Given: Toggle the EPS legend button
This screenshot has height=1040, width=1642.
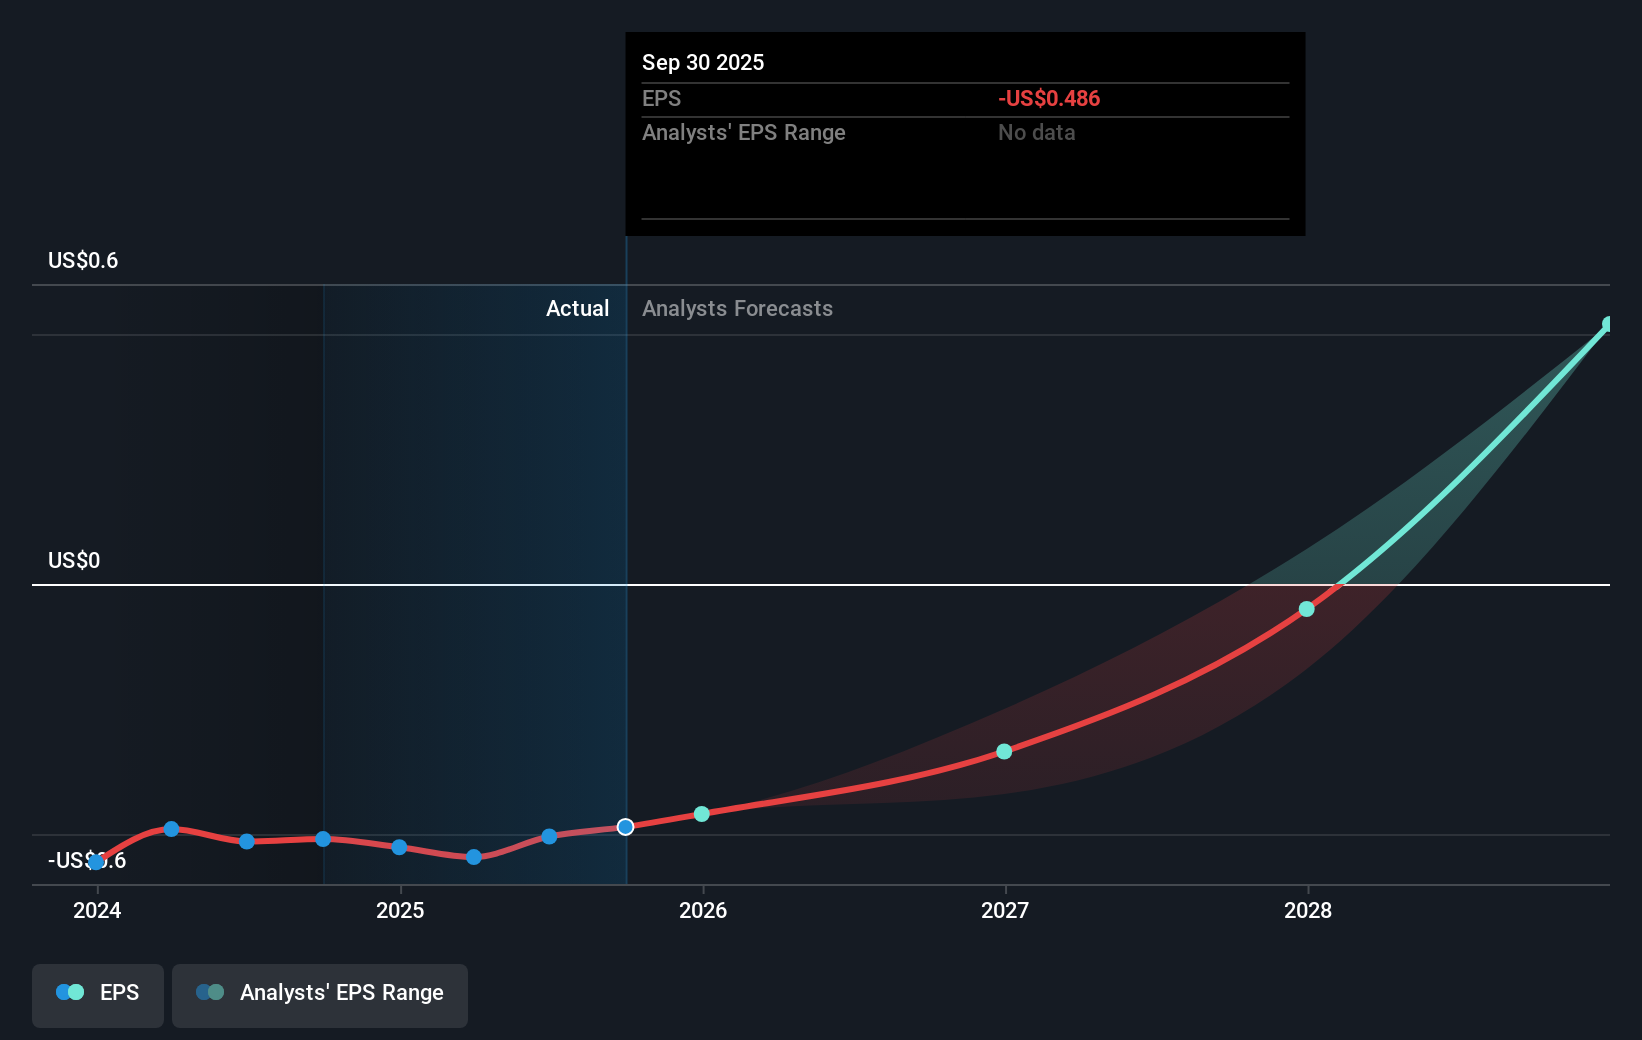Looking at the screenshot, I should coord(98,995).
